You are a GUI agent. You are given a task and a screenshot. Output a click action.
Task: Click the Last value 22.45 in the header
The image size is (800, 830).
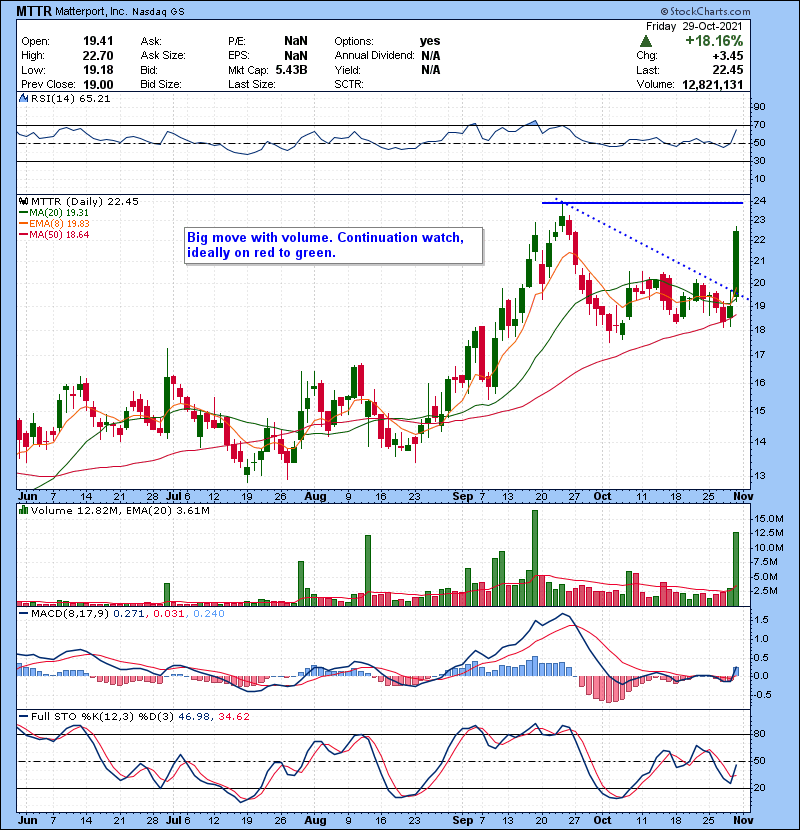(x=727, y=70)
